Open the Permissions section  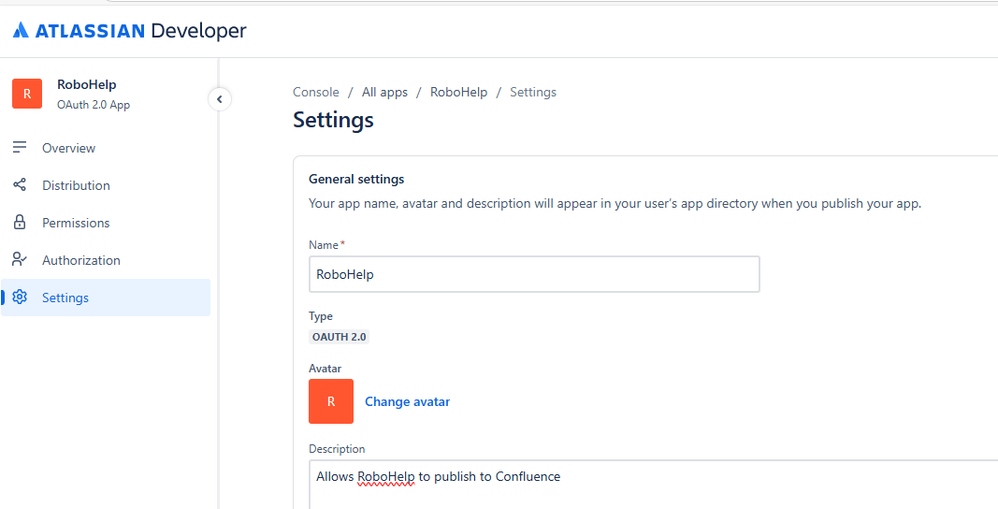coord(76,223)
